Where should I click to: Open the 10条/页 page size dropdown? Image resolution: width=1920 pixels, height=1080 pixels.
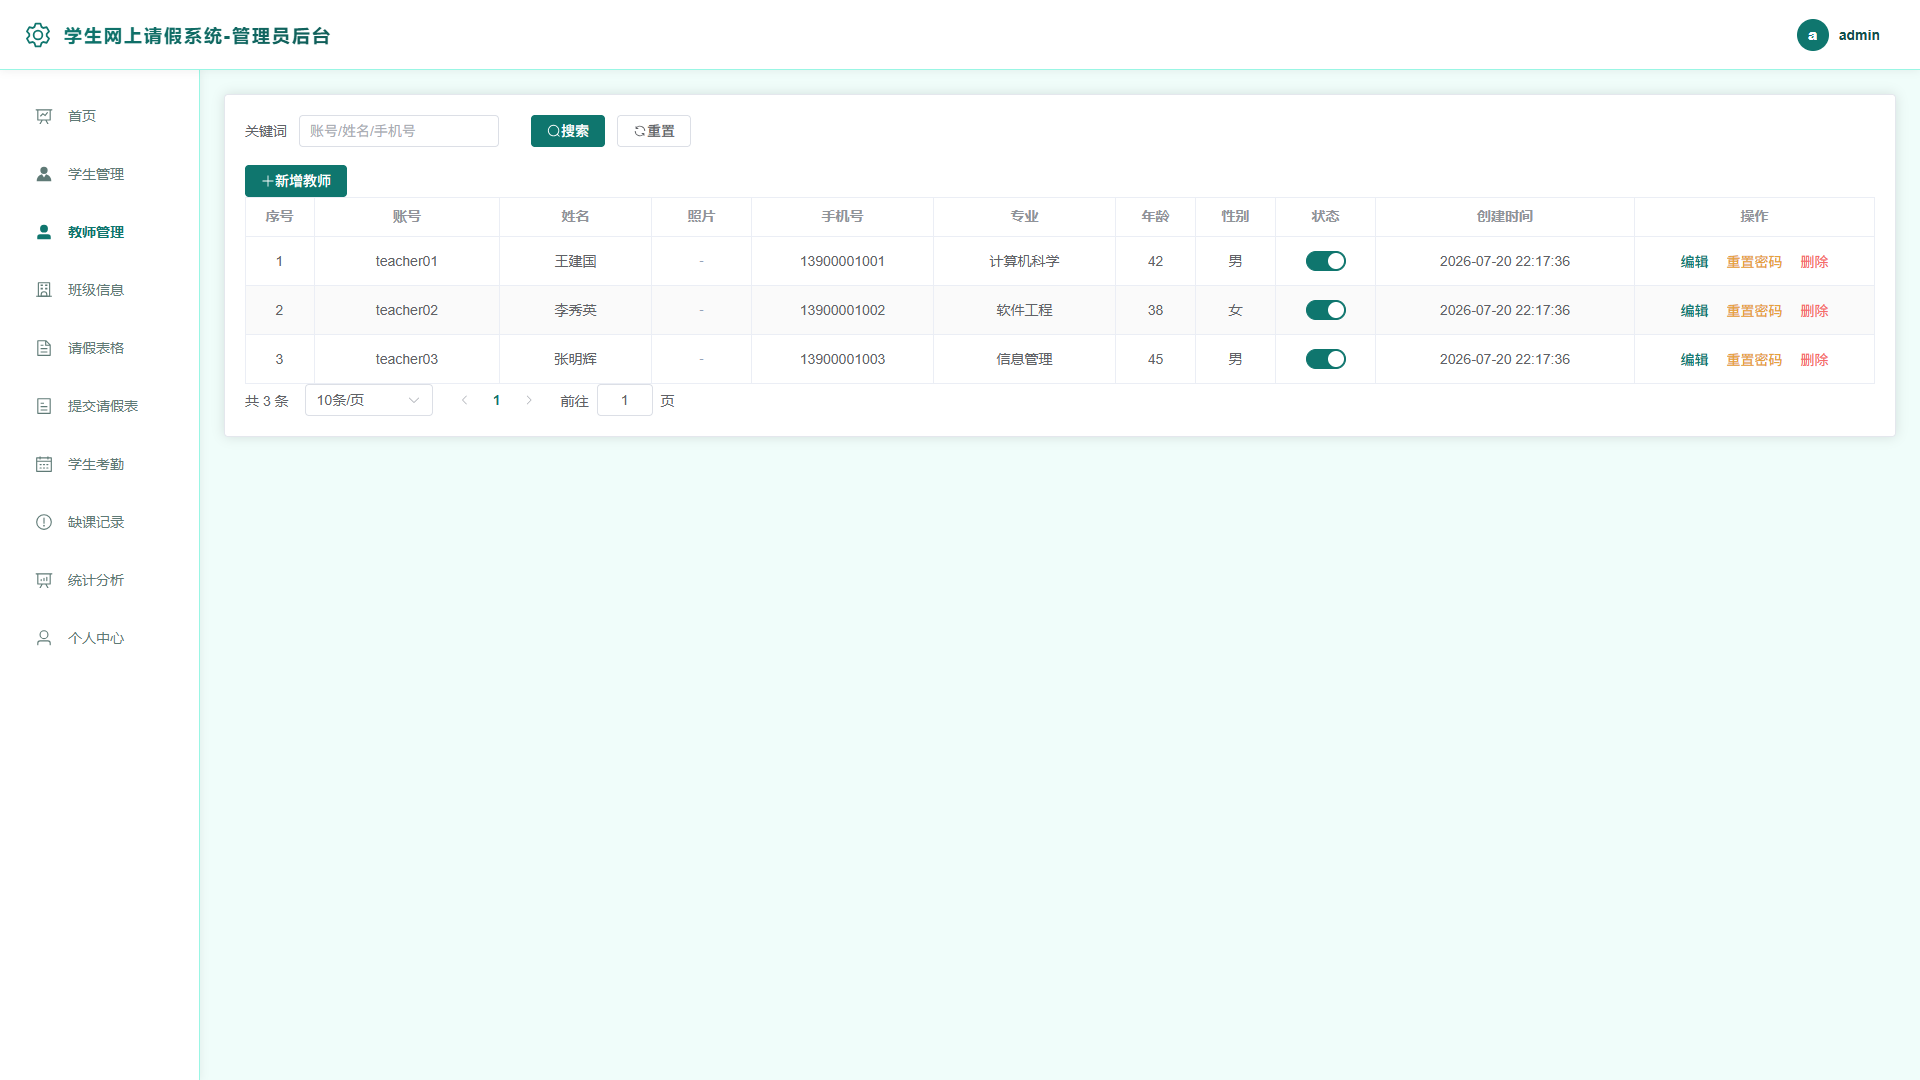(369, 400)
